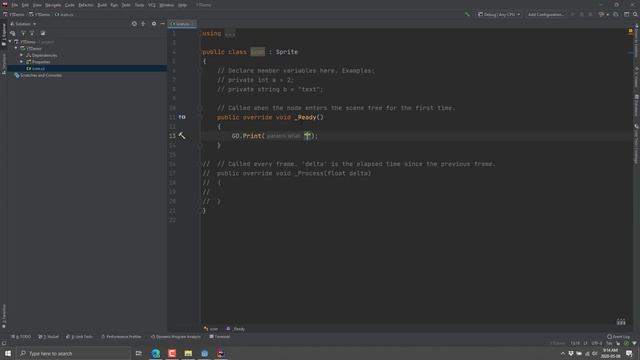
Task: Open the Dynamic Program Analysis tool window
Action: click(176, 337)
